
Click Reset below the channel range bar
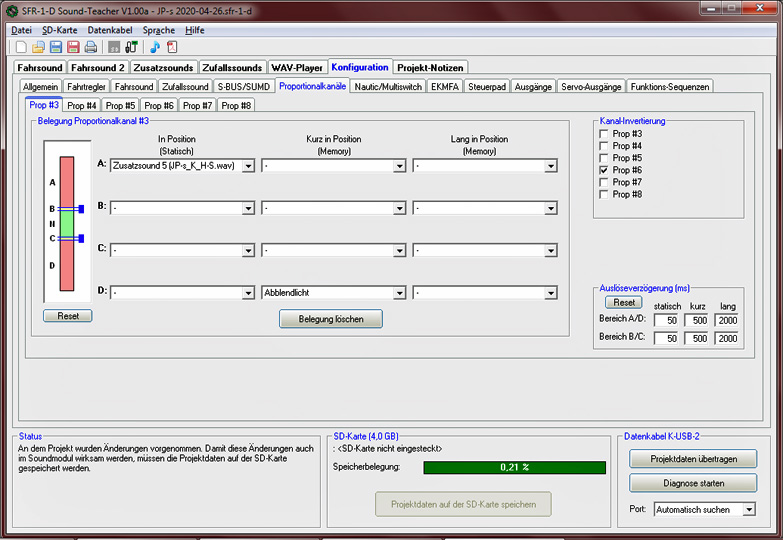68,316
